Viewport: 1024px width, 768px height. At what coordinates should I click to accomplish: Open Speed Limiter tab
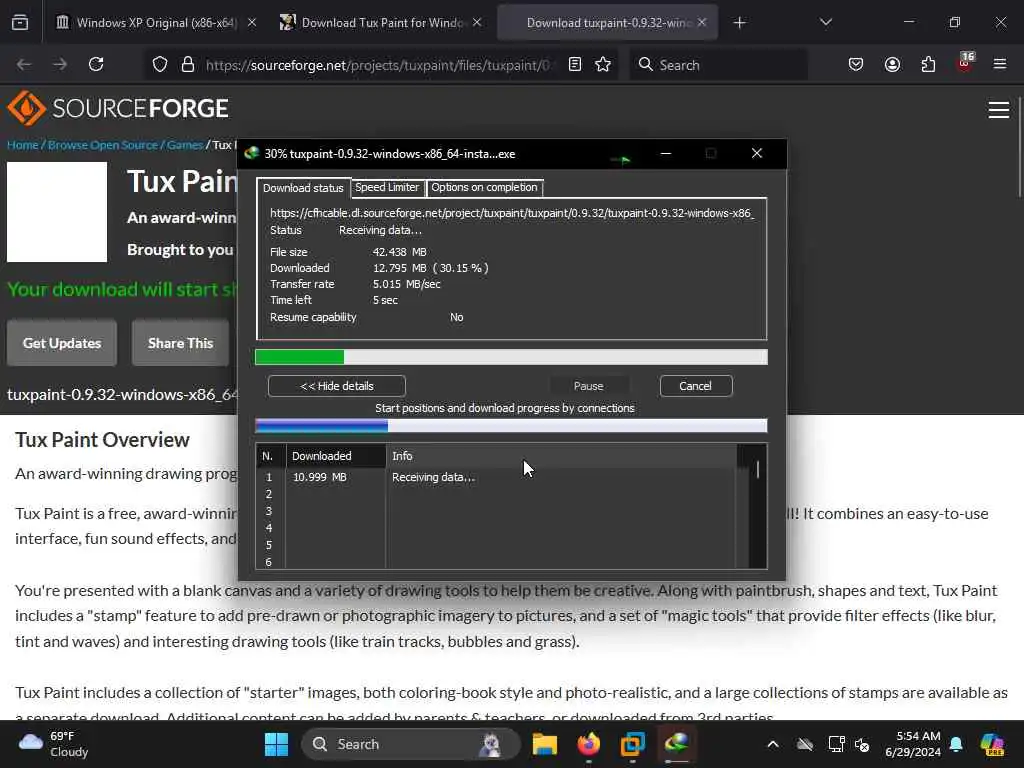[387, 187]
